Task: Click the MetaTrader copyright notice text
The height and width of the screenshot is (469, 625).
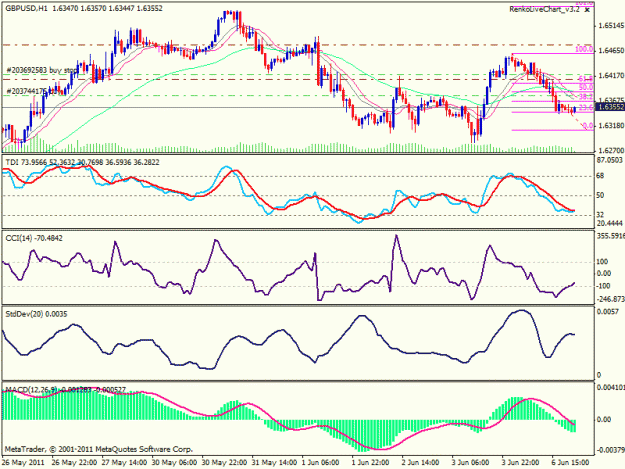Action: click(x=99, y=449)
